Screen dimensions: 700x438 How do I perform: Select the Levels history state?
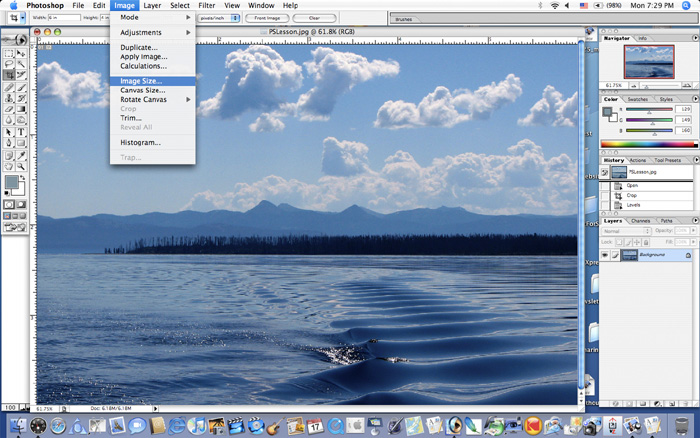(650, 205)
